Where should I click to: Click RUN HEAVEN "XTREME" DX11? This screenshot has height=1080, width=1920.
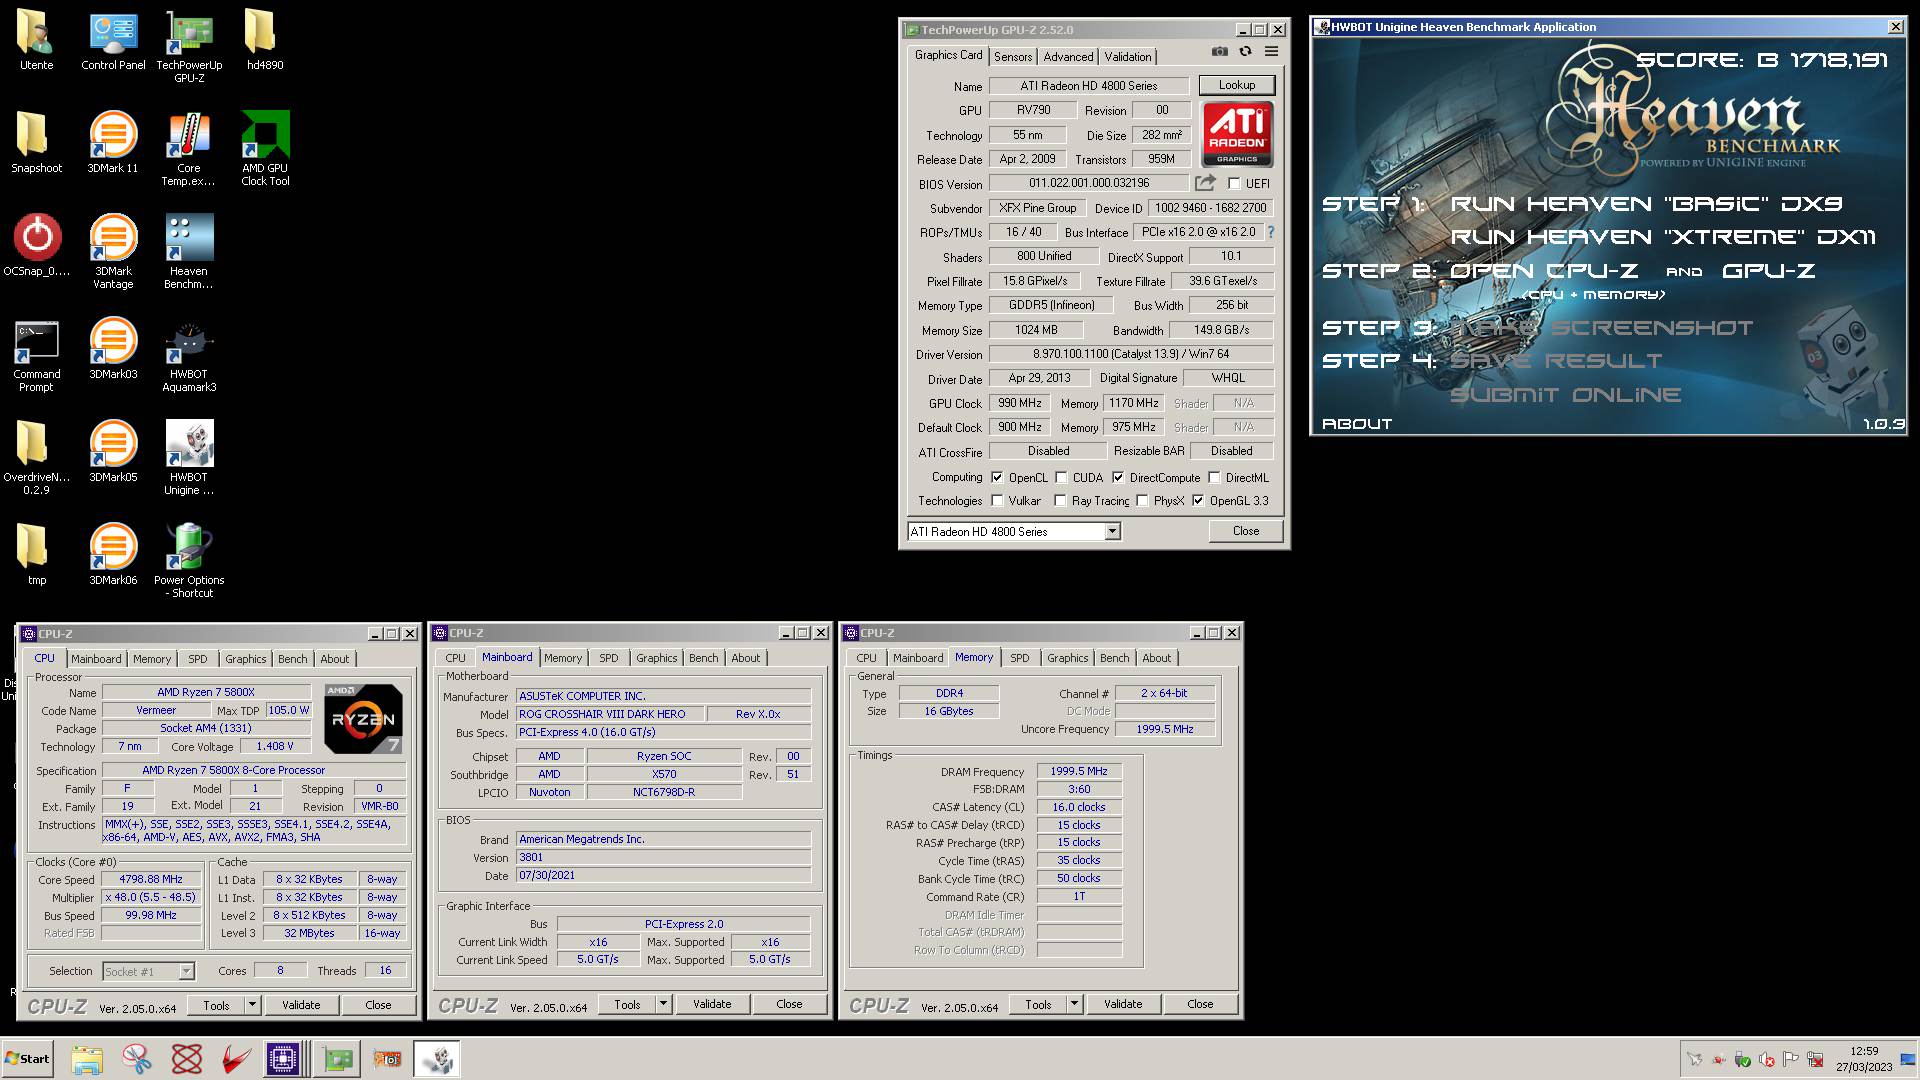click(1663, 237)
